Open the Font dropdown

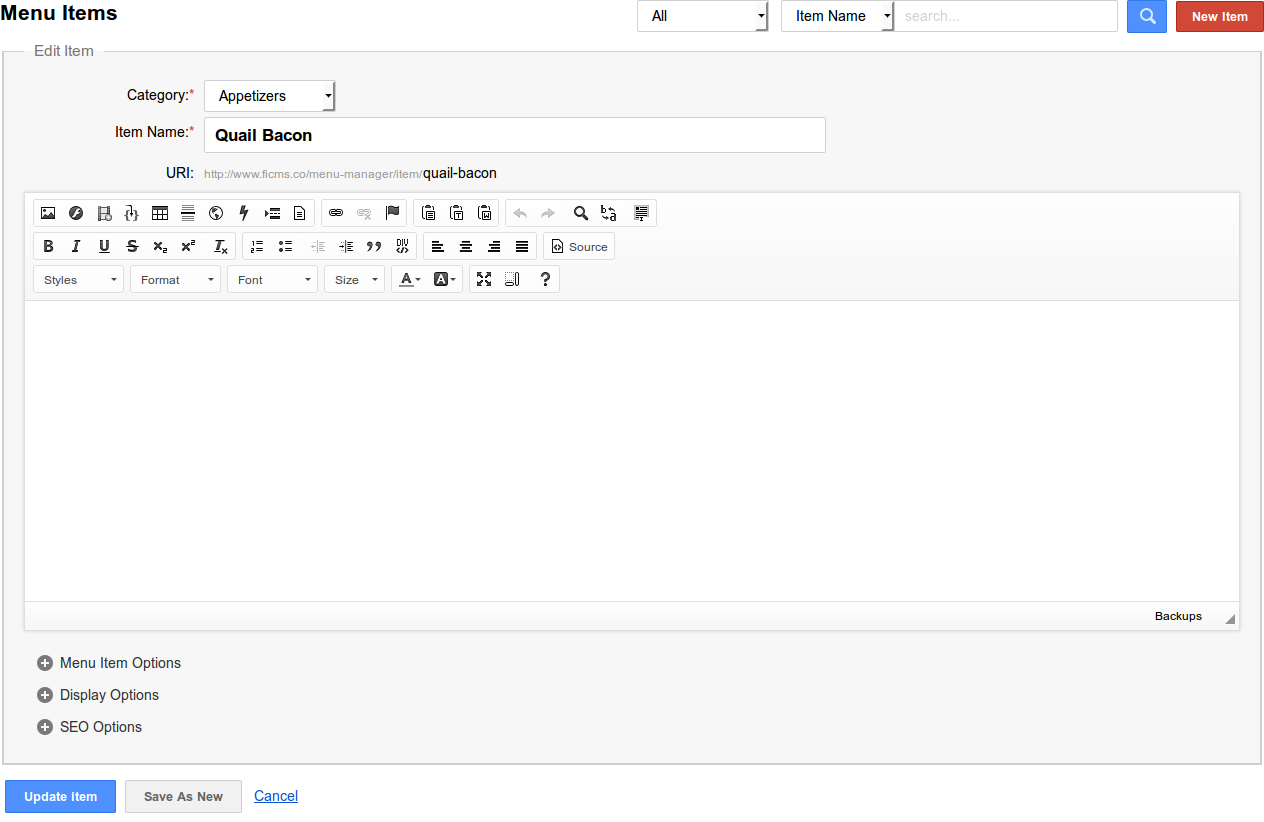(272, 280)
